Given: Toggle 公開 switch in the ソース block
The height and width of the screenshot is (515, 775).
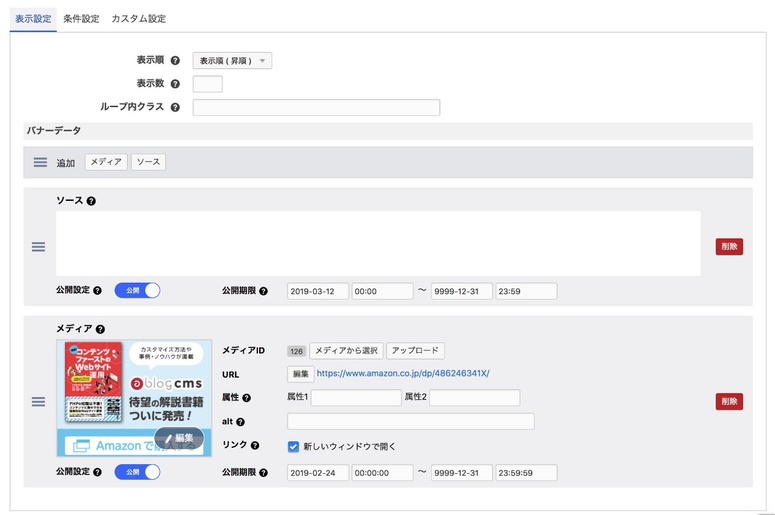Looking at the screenshot, I should pos(137,291).
